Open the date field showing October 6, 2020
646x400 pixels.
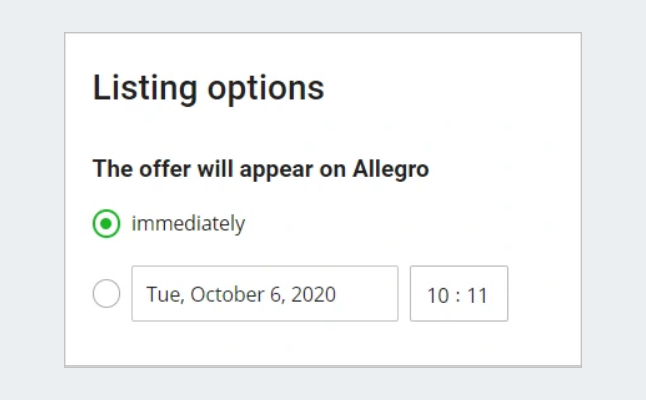tap(264, 294)
